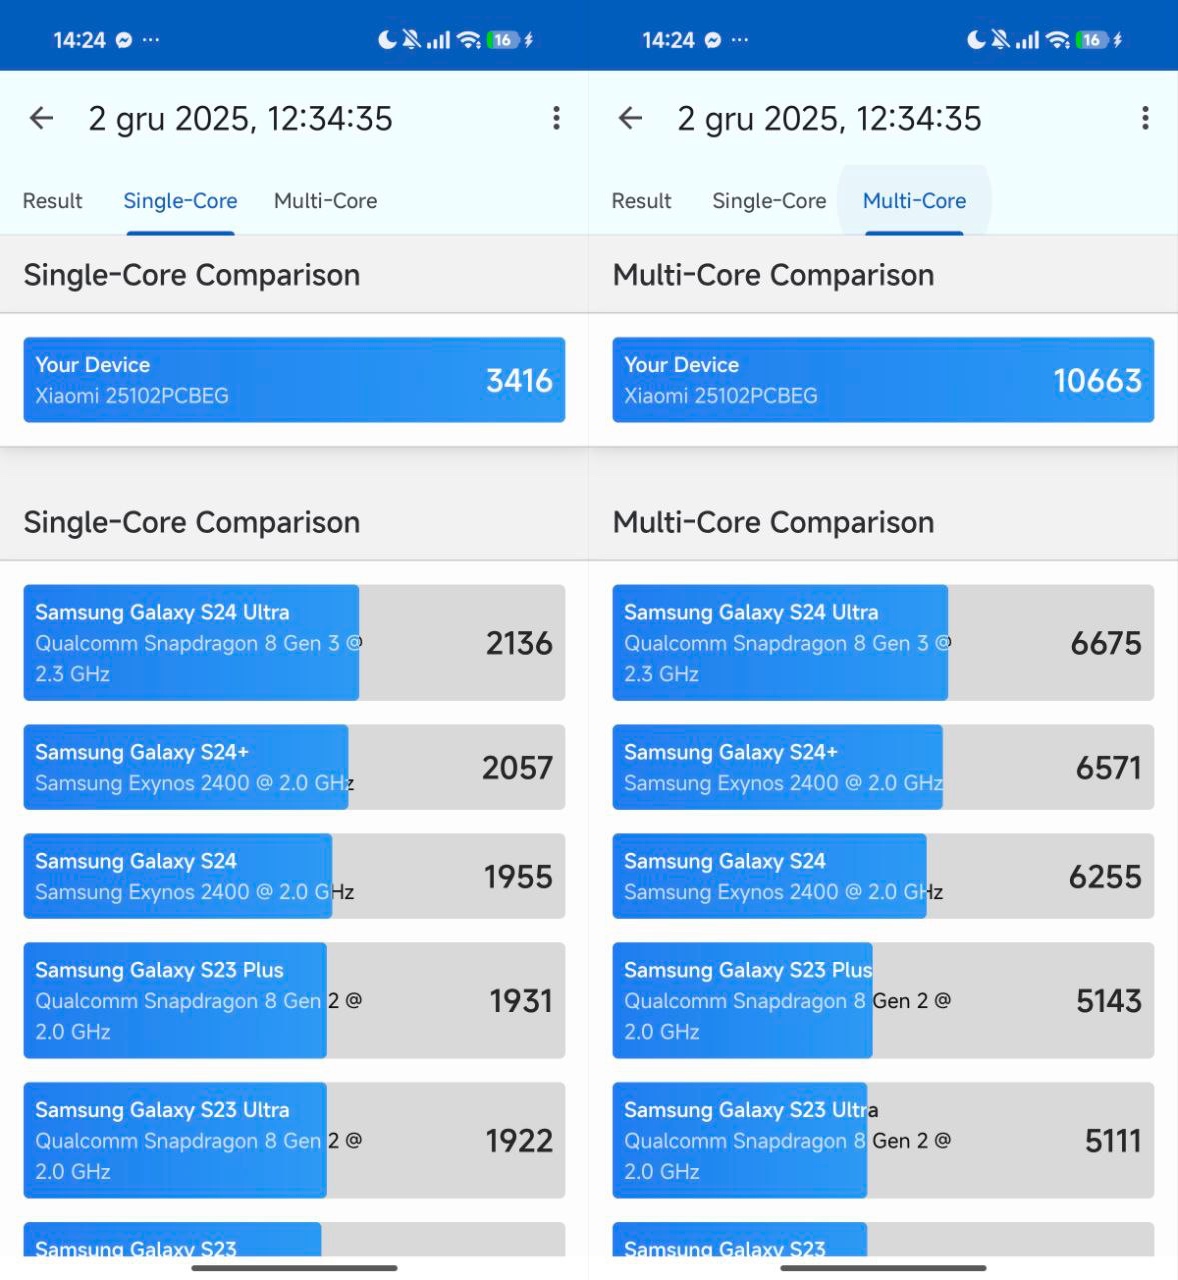Open three-dot overflow menu on the Multi-Core screen
This screenshot has width=1178, height=1280.
pos(1145,119)
